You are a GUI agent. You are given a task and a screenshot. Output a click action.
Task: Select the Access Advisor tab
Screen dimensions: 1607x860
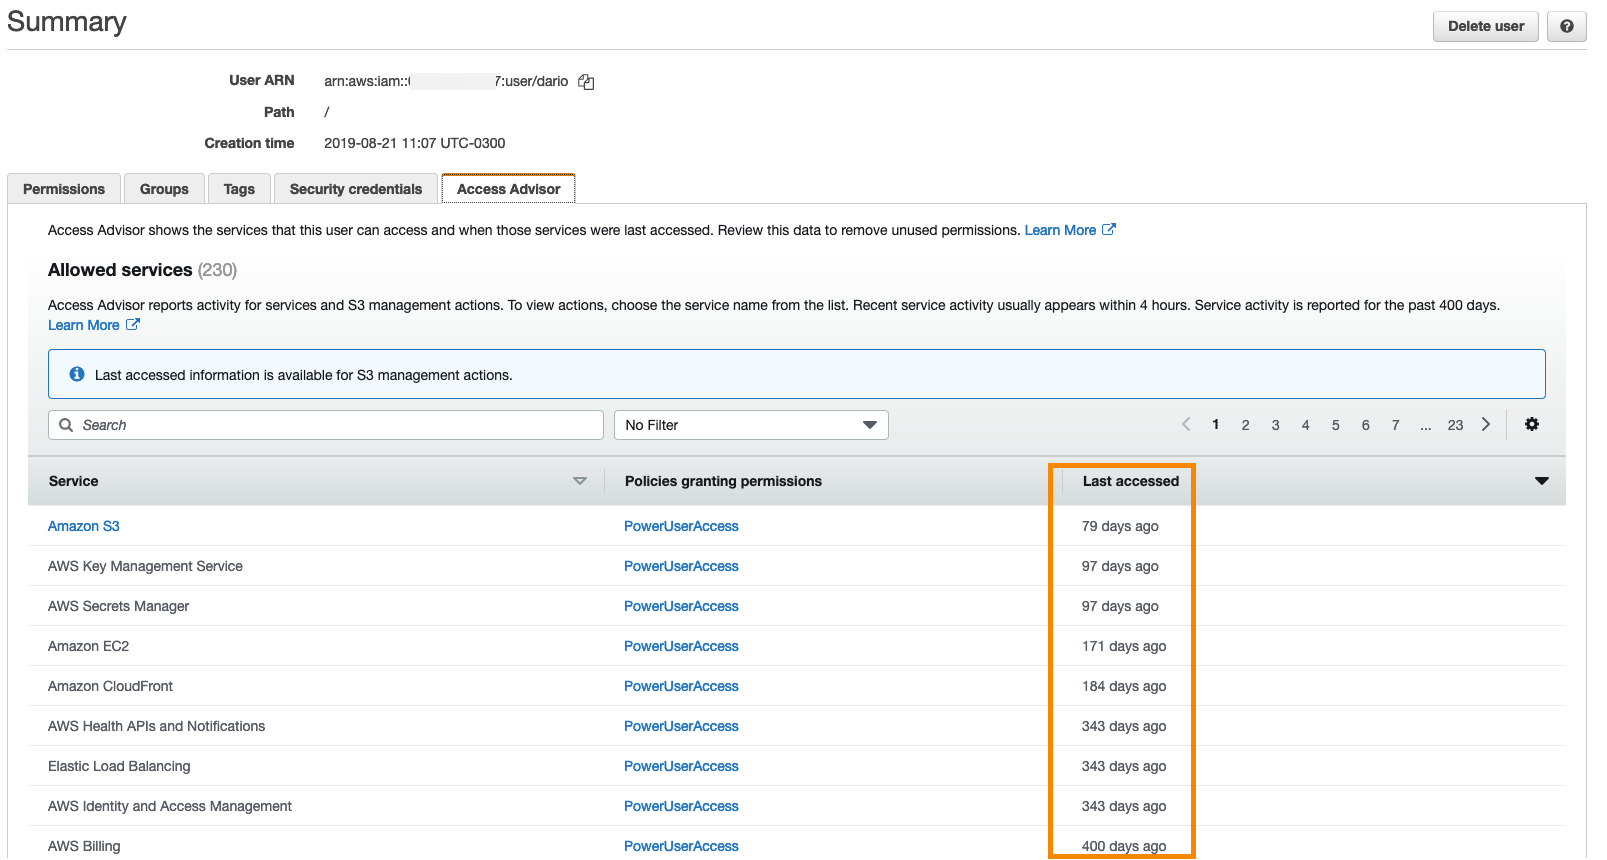pos(509,189)
